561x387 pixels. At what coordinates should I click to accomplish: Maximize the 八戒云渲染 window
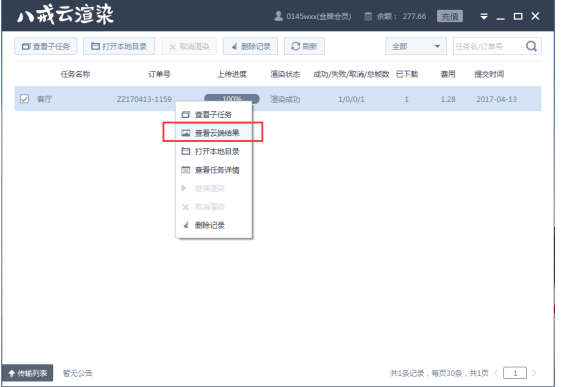click(x=518, y=16)
